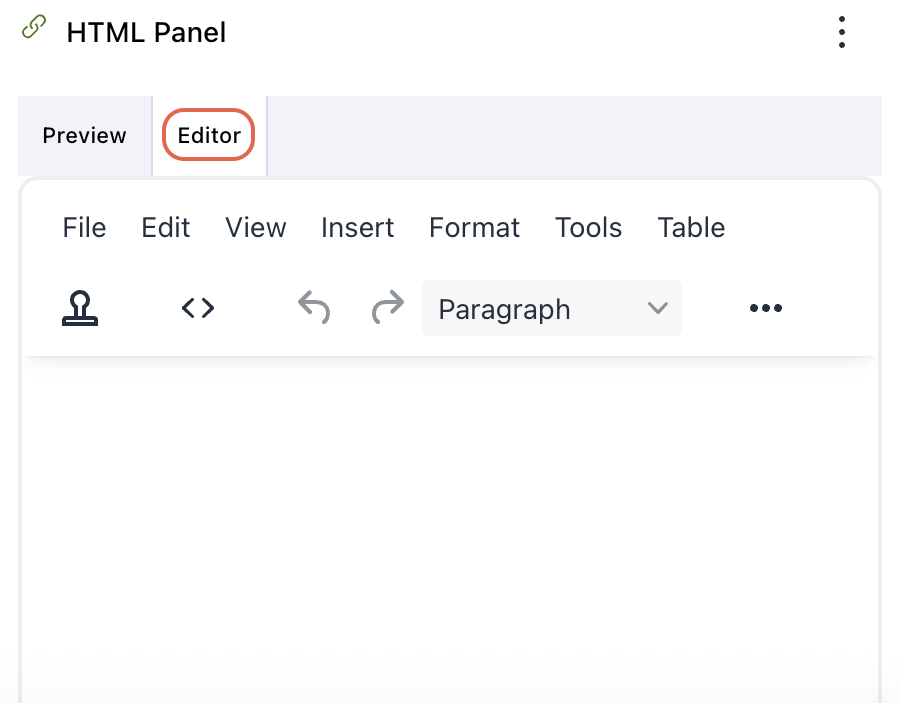Click the Redo arrow icon
900x703 pixels.
pos(388,308)
